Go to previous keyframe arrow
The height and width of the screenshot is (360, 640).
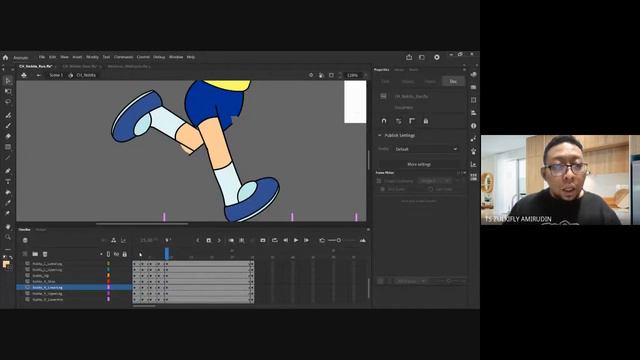click(198, 240)
